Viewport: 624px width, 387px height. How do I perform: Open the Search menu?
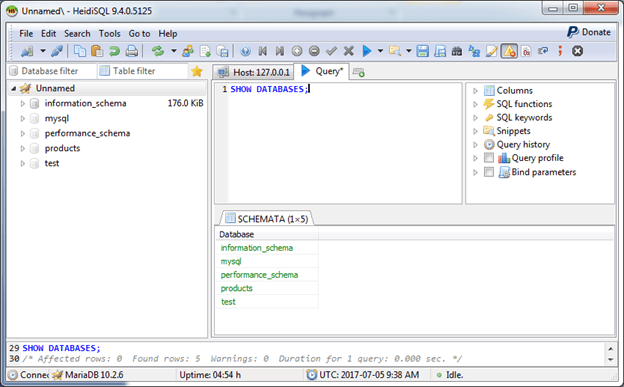pyautogui.click(x=77, y=33)
